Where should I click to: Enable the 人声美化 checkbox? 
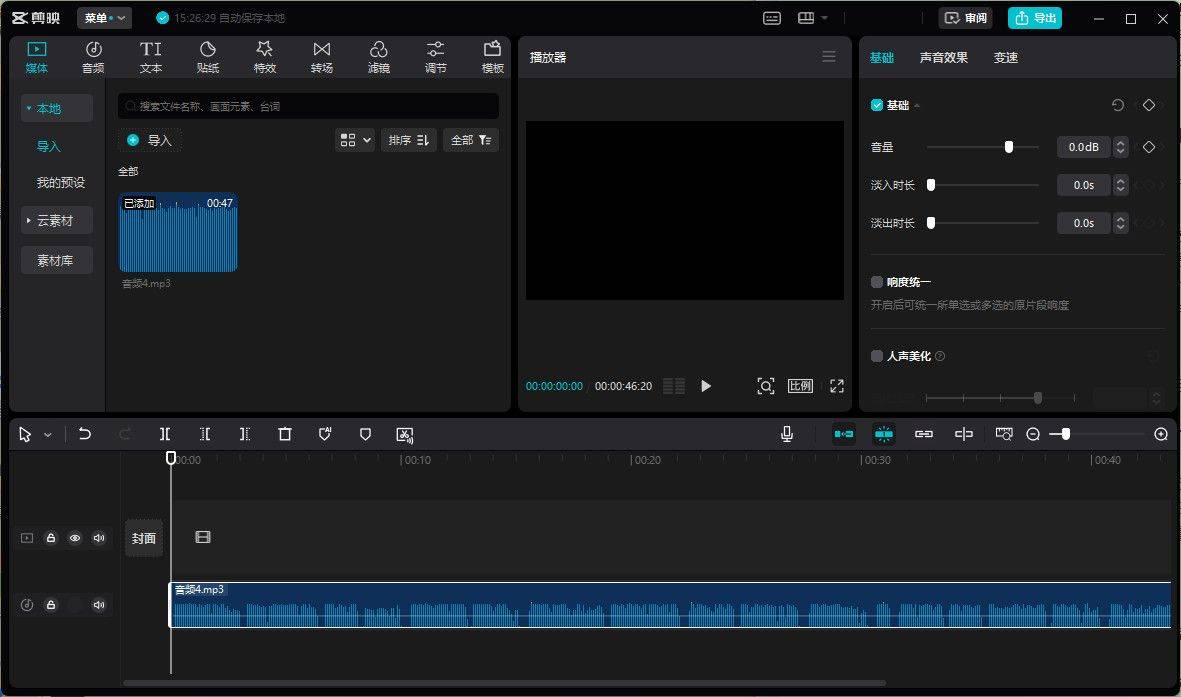(x=877, y=356)
